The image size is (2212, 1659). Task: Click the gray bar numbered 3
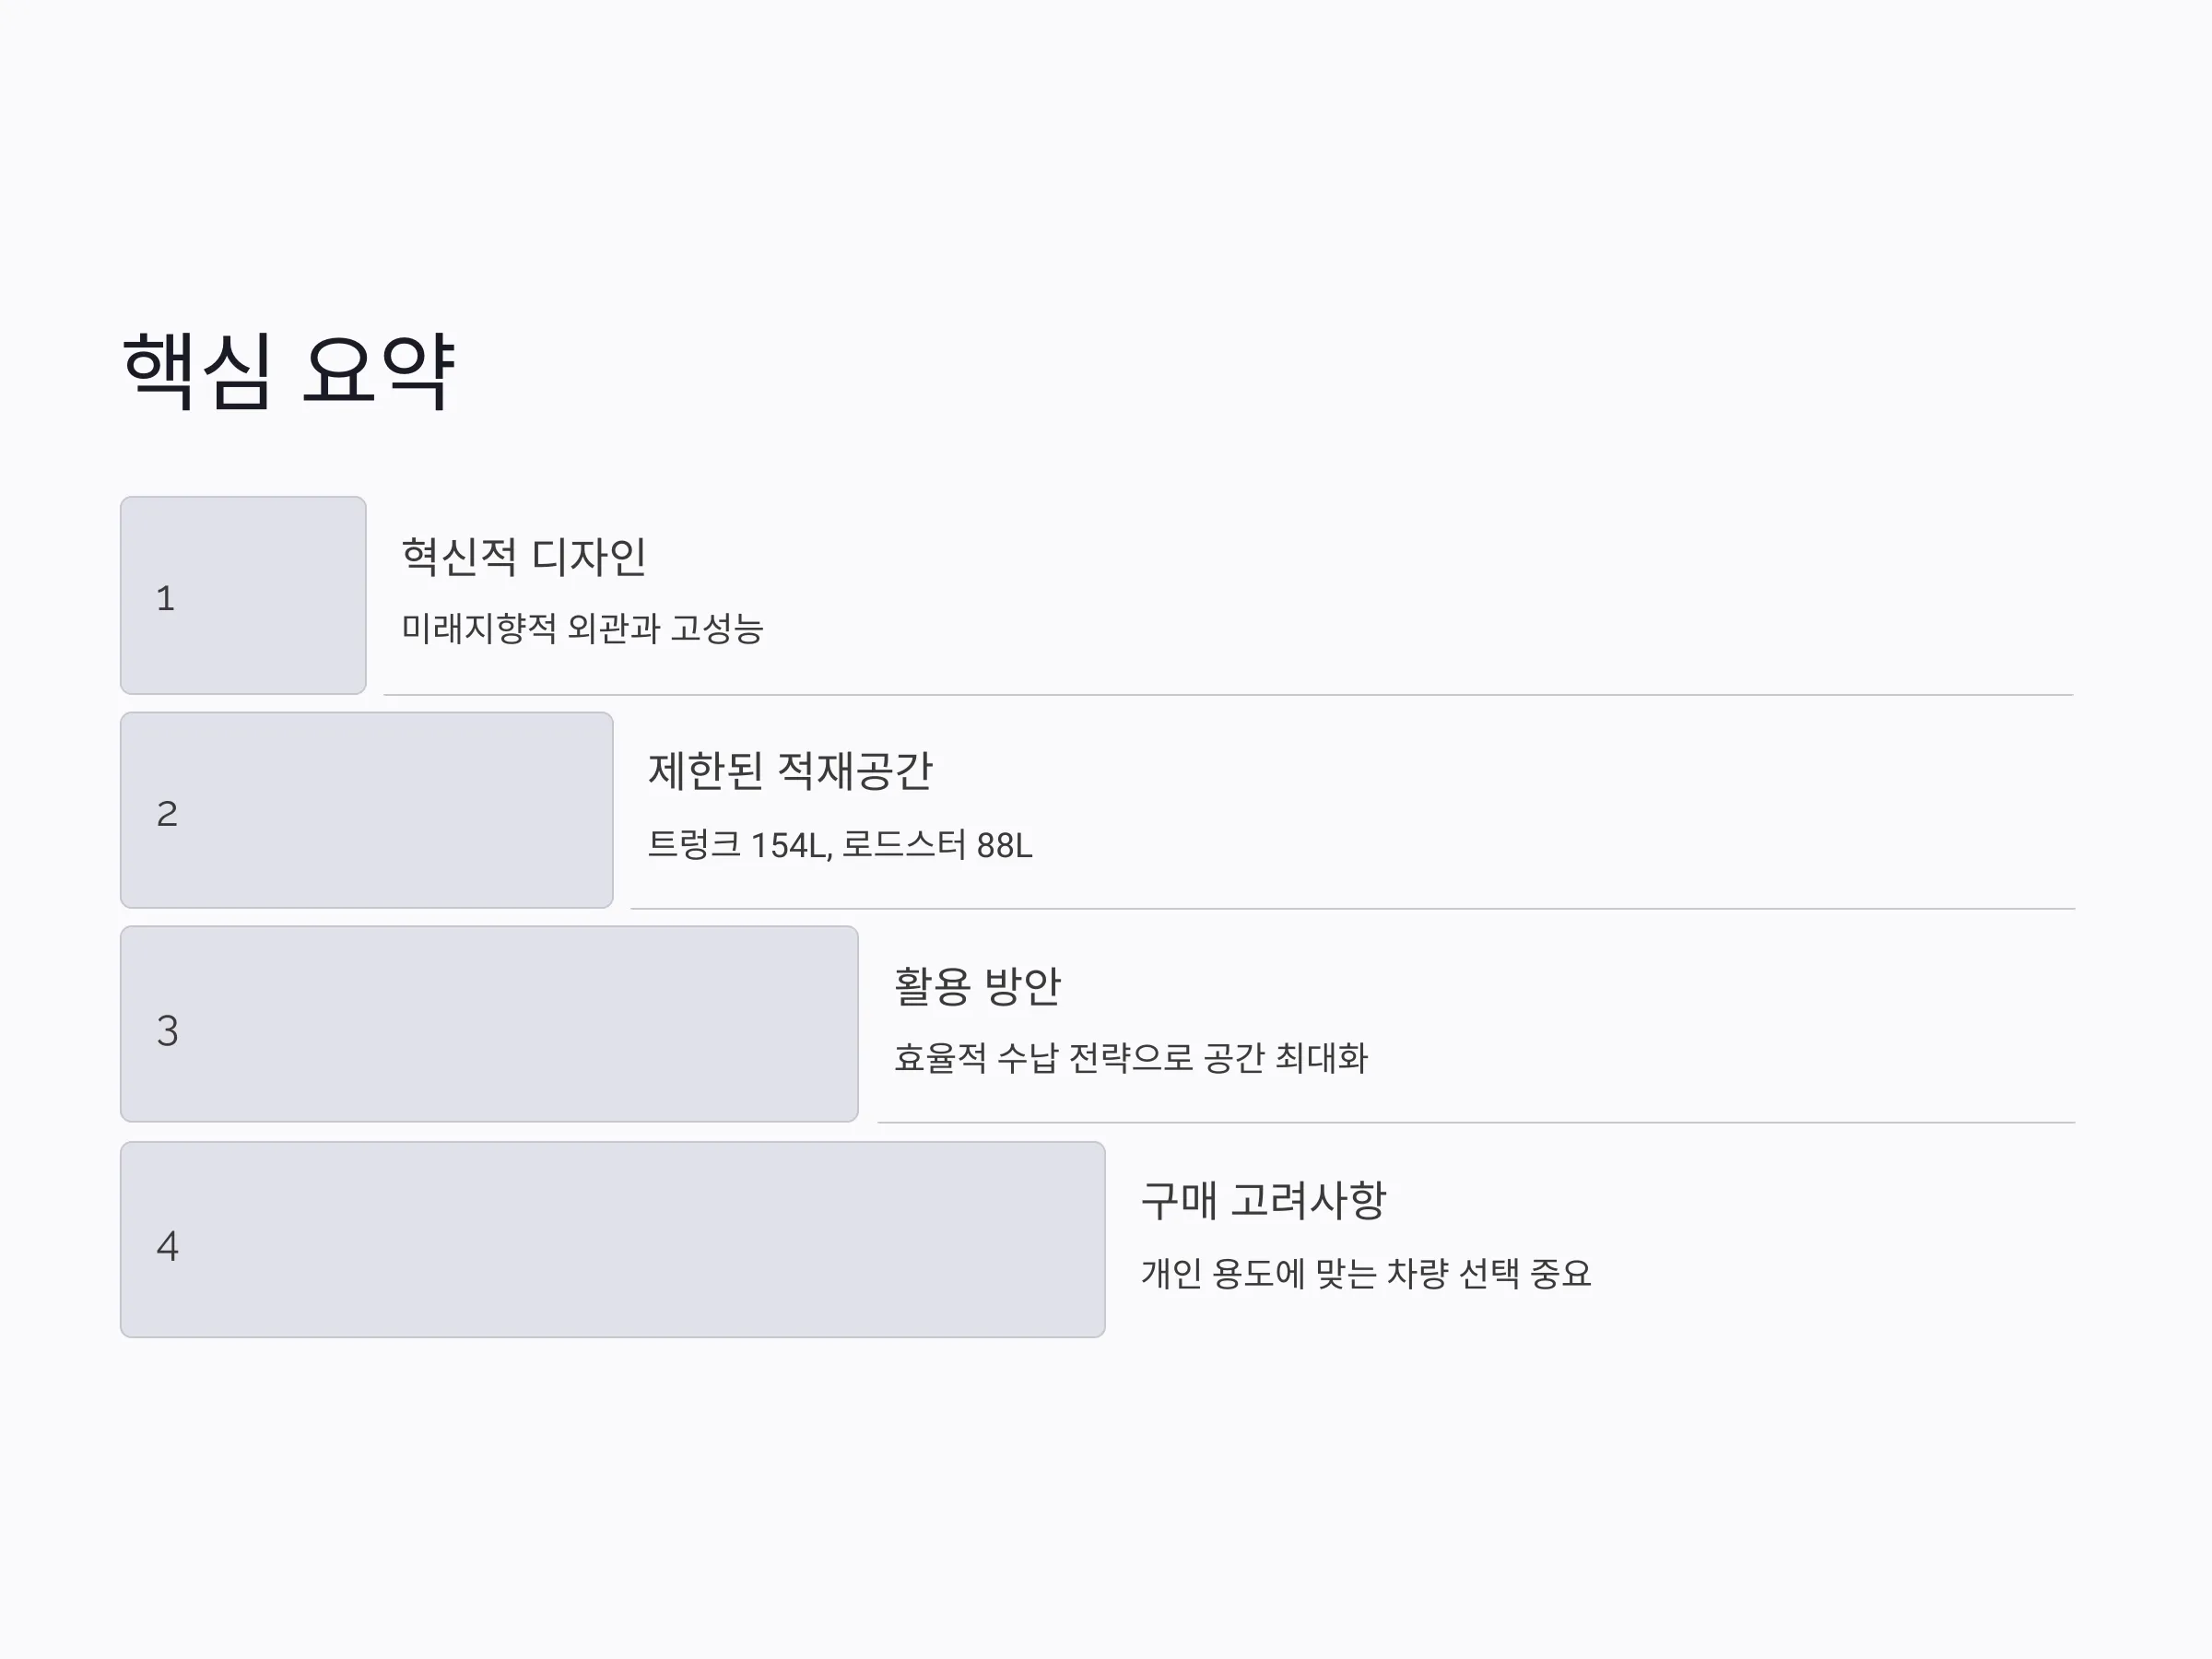(x=489, y=1024)
